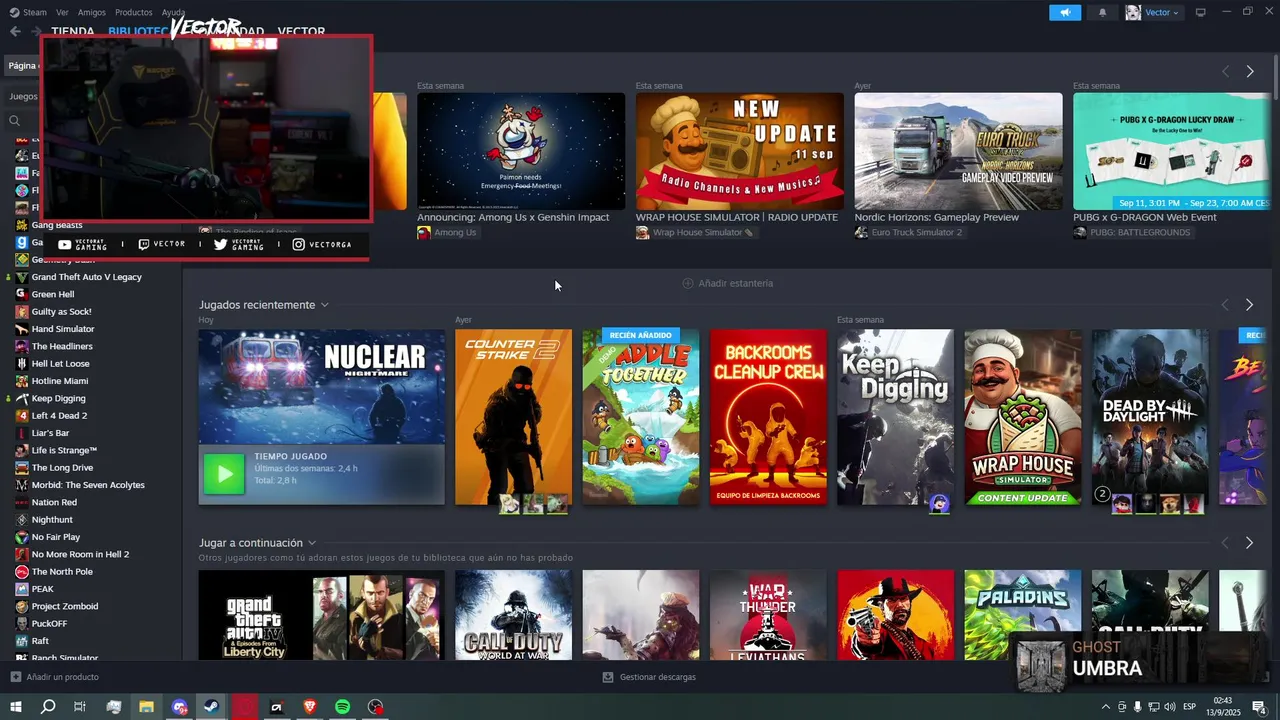Enter Big Picture mode via monitor icon
The image size is (1280, 720).
[x=1201, y=12]
